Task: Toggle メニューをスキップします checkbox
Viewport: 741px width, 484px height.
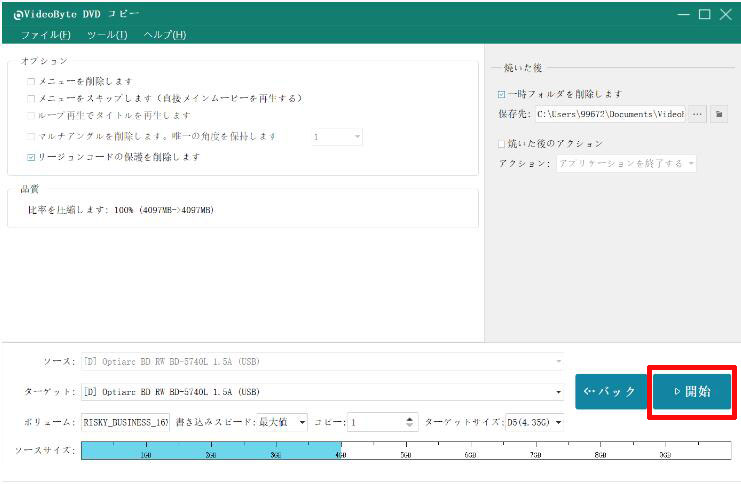Action: click(x=32, y=98)
